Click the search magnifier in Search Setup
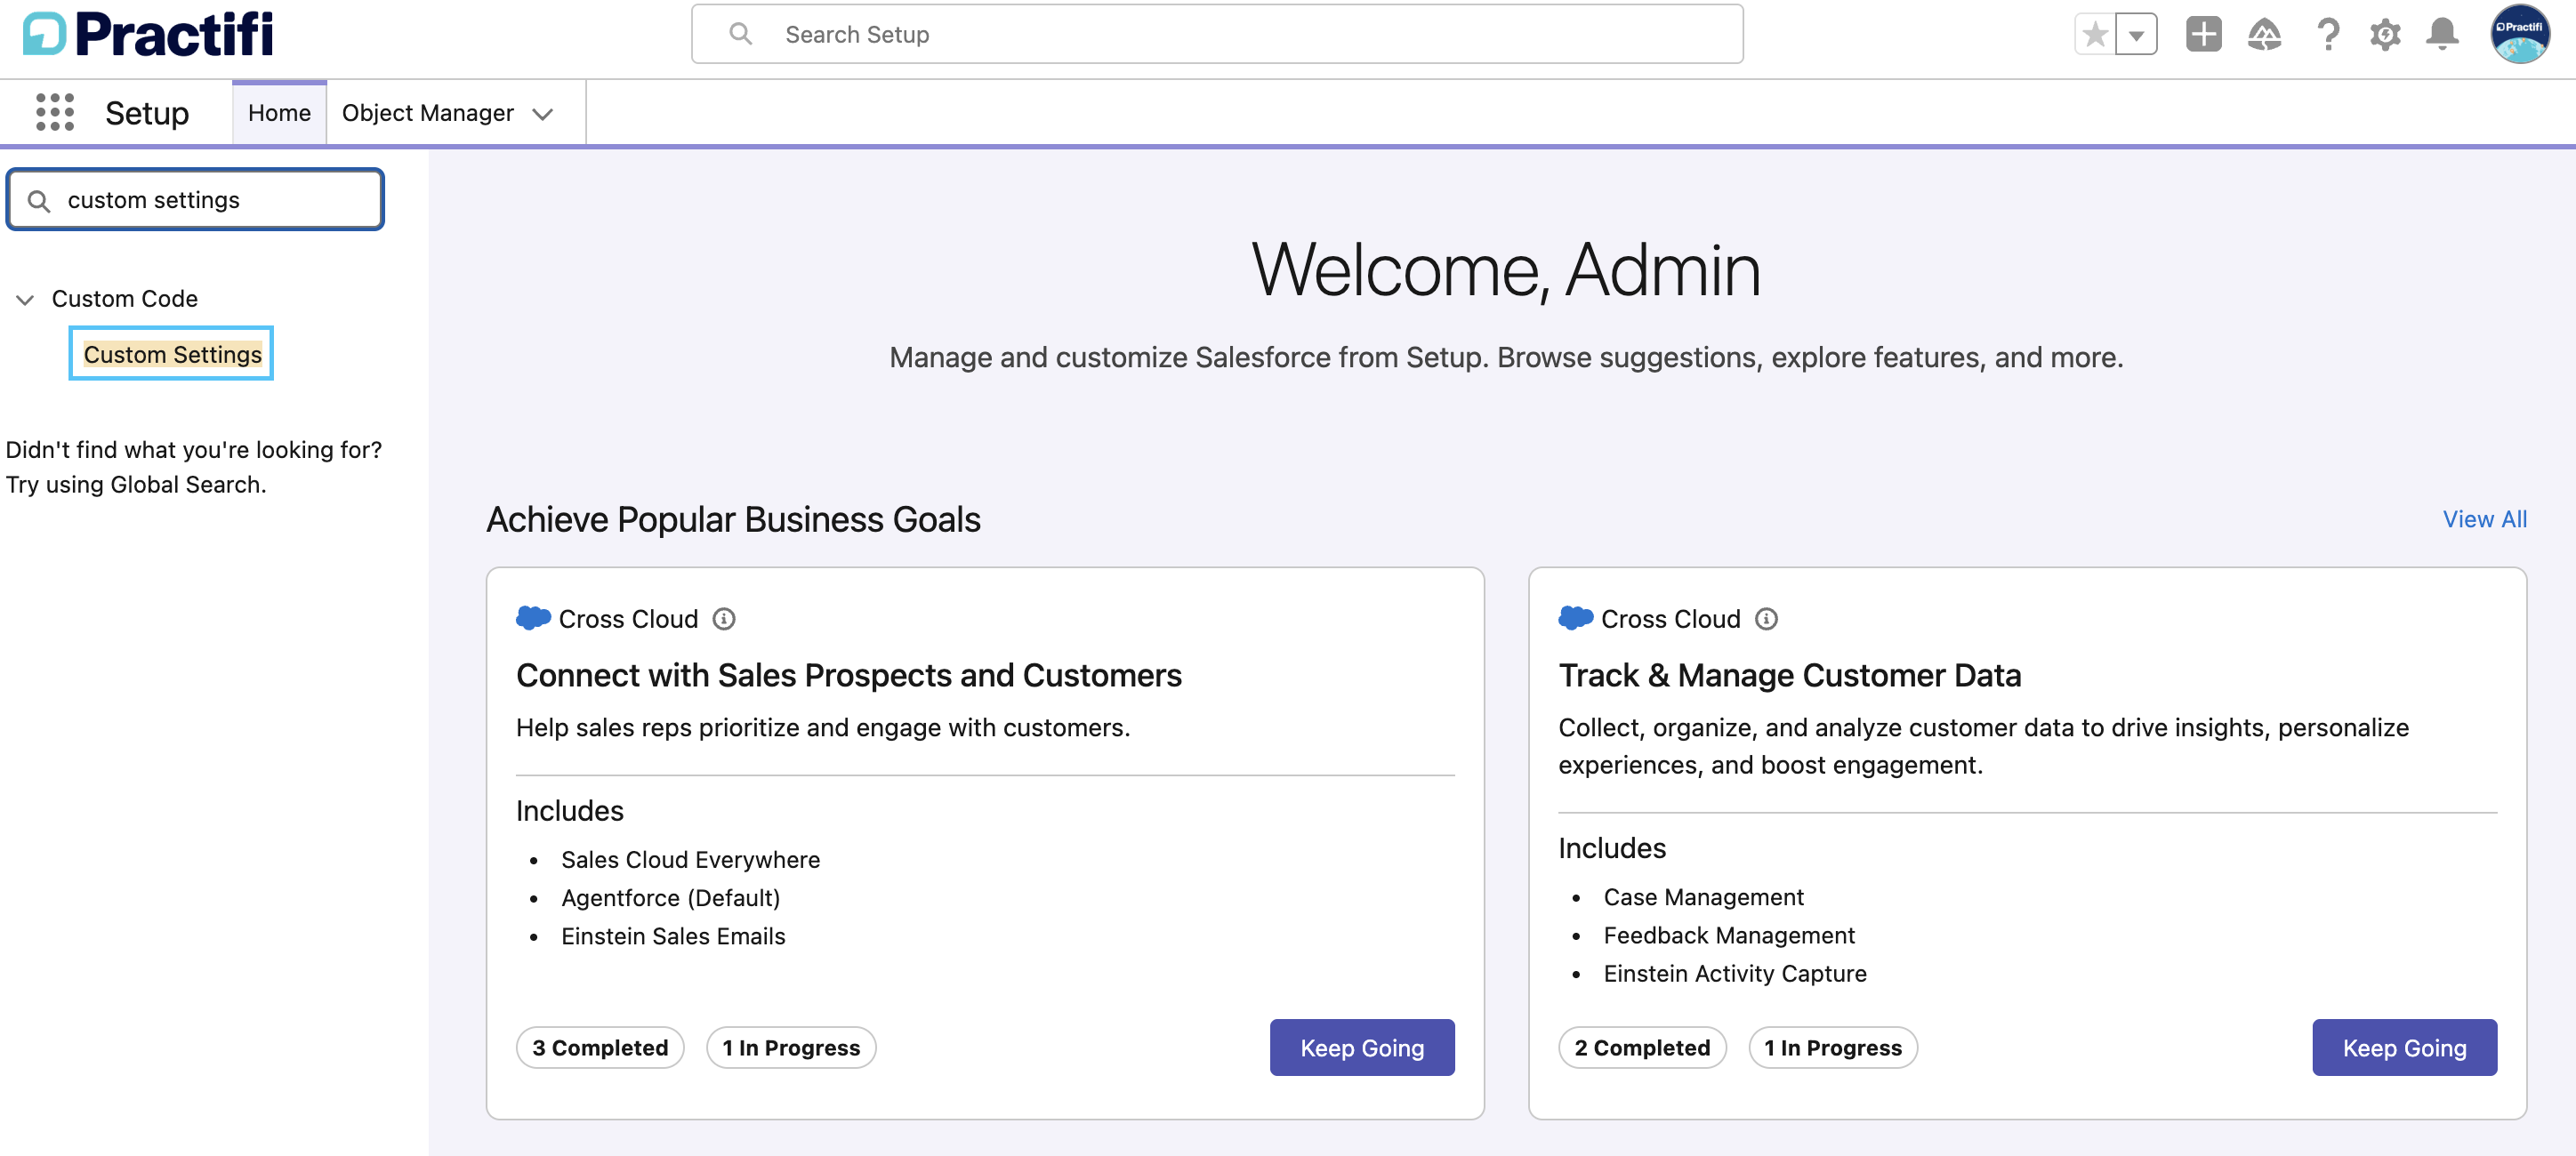The width and height of the screenshot is (2576, 1156). (x=740, y=35)
